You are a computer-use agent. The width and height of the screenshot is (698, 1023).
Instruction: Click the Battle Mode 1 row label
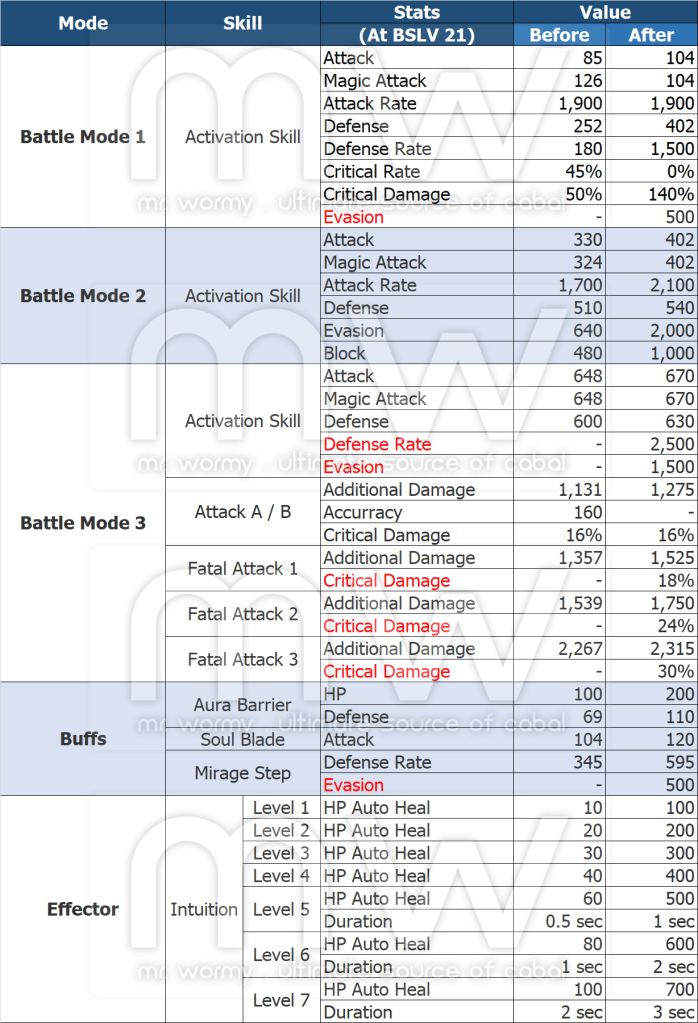(83, 137)
